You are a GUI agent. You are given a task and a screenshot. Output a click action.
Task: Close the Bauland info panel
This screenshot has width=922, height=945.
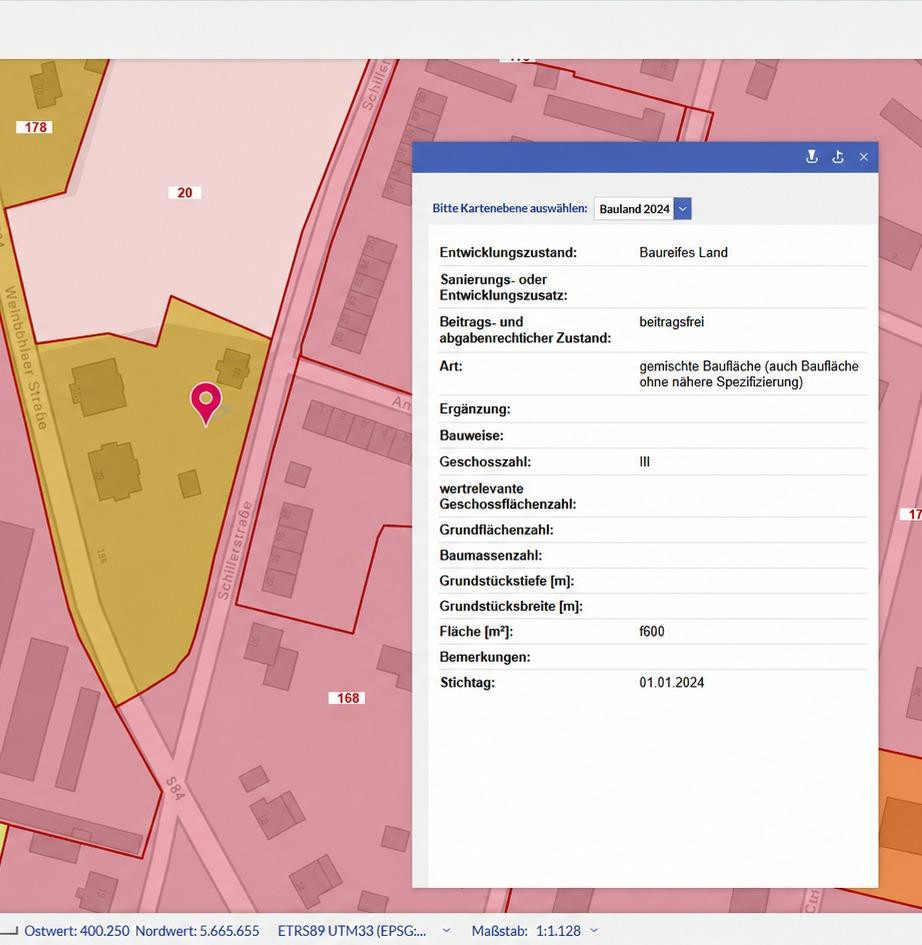864,157
